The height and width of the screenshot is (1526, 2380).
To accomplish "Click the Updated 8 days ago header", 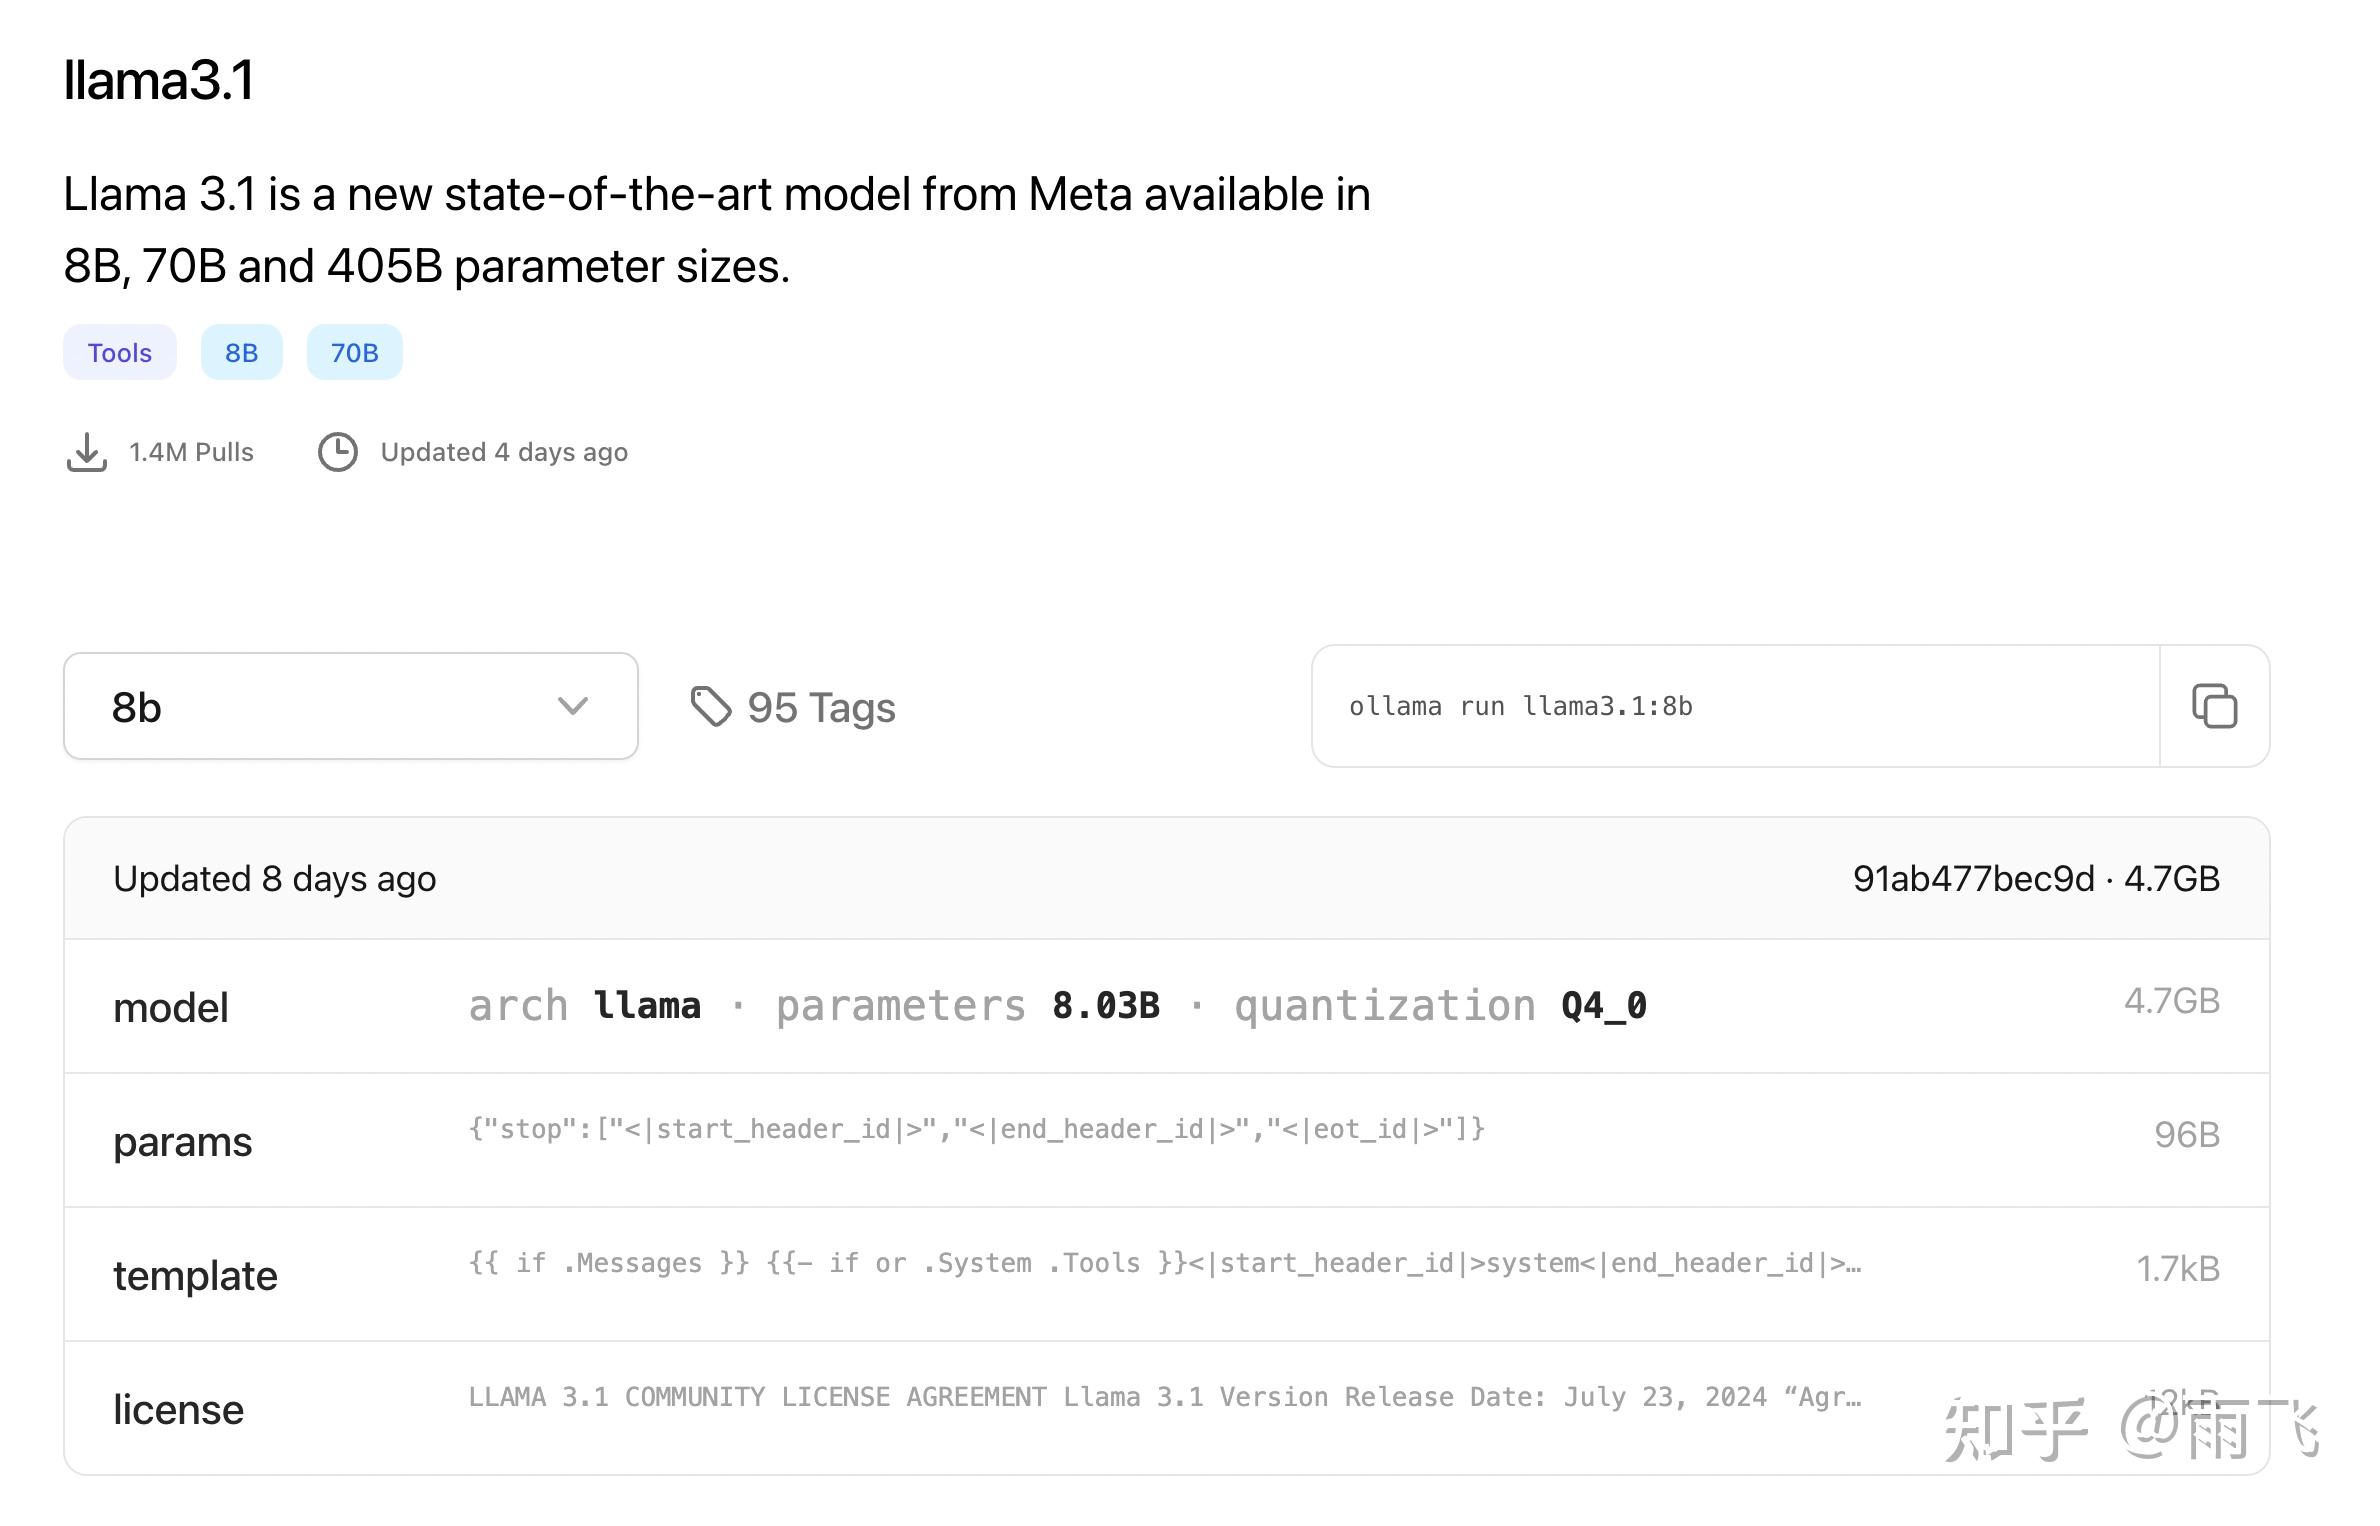I will [274, 878].
